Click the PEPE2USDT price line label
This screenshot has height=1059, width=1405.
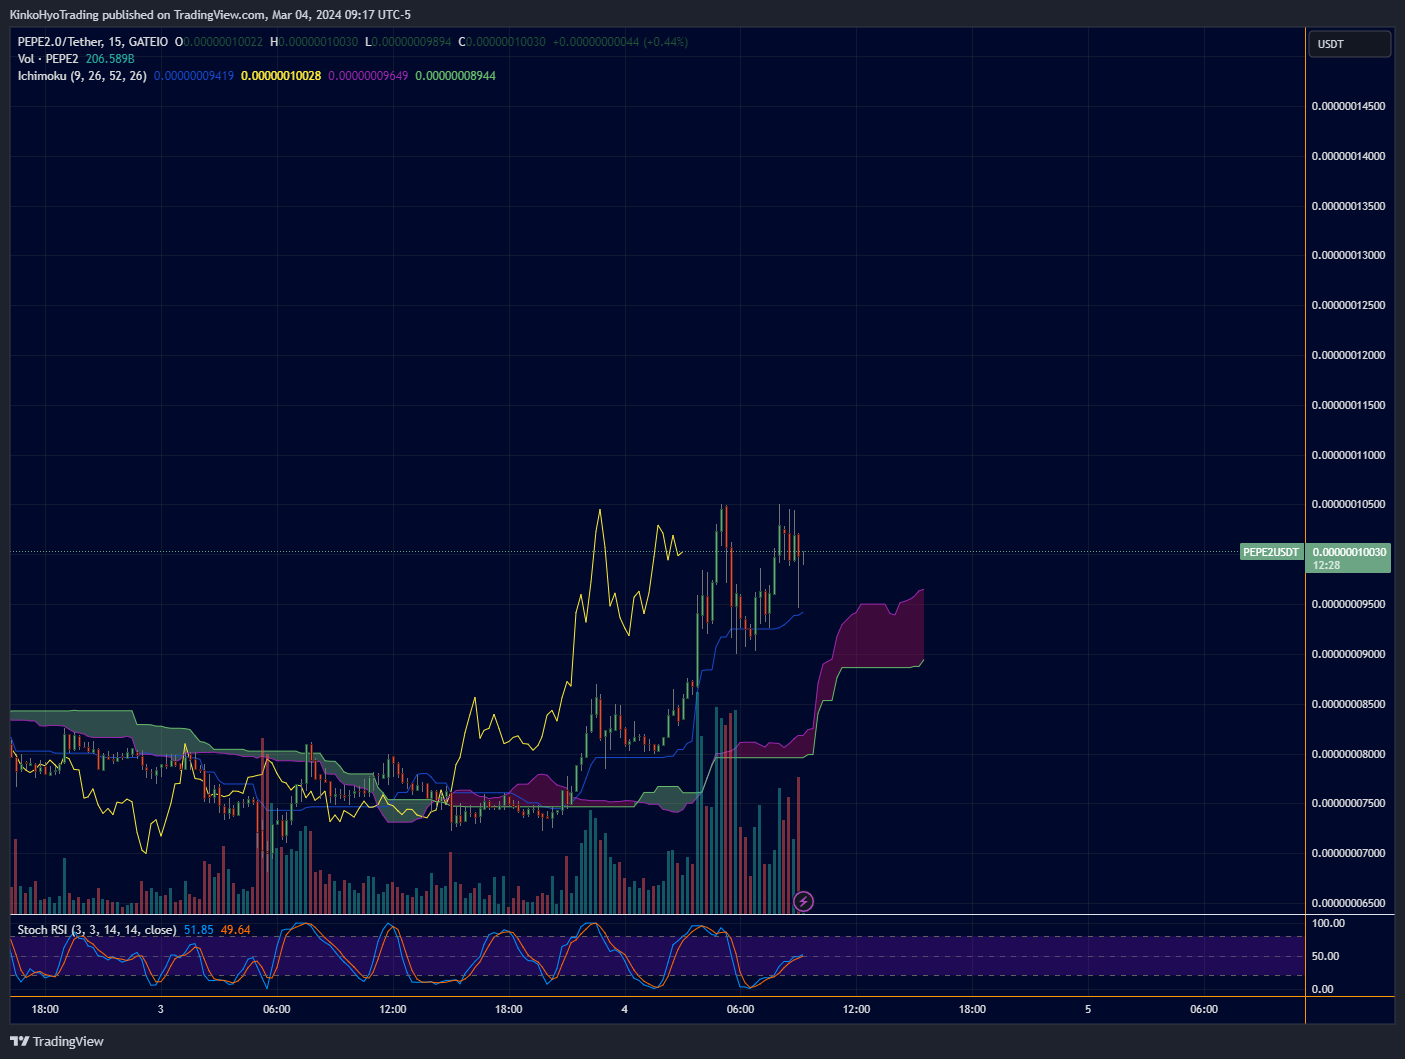tap(1271, 552)
